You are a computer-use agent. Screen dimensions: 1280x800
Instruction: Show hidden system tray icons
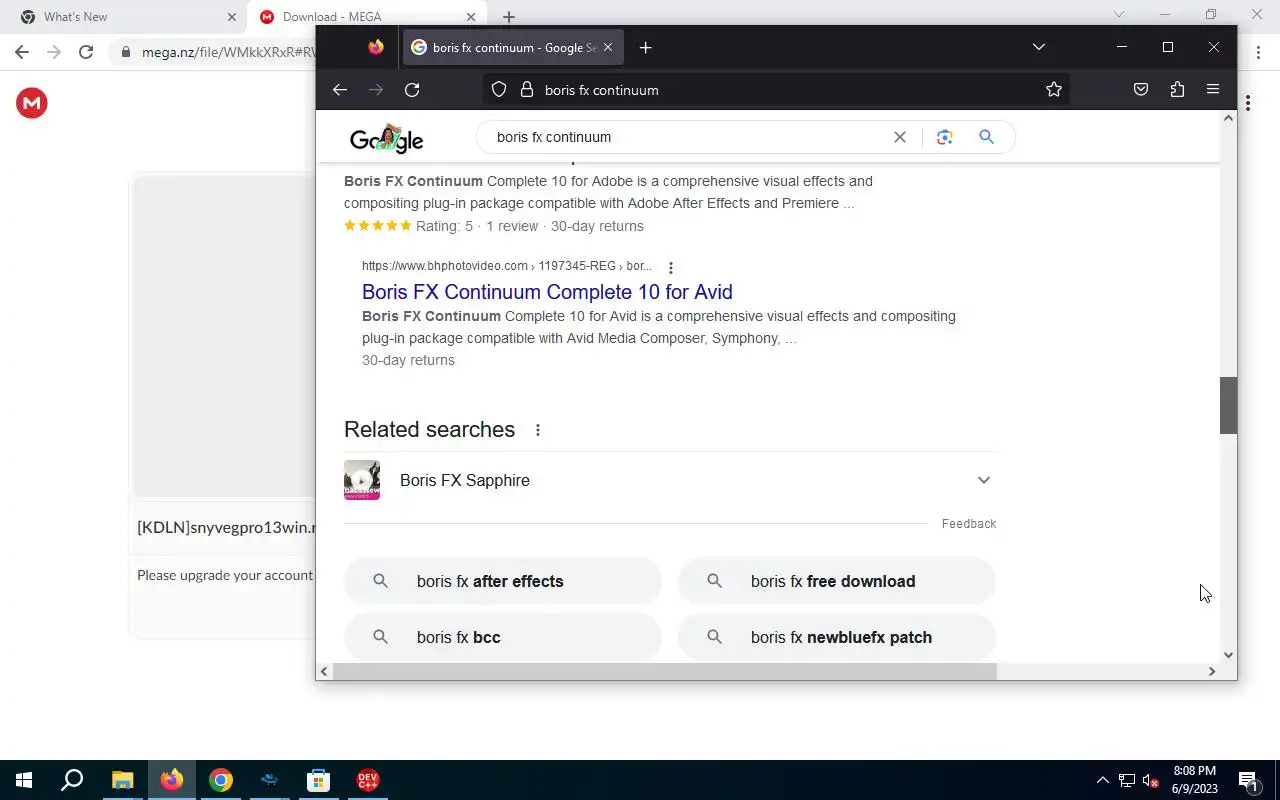[1103, 780]
